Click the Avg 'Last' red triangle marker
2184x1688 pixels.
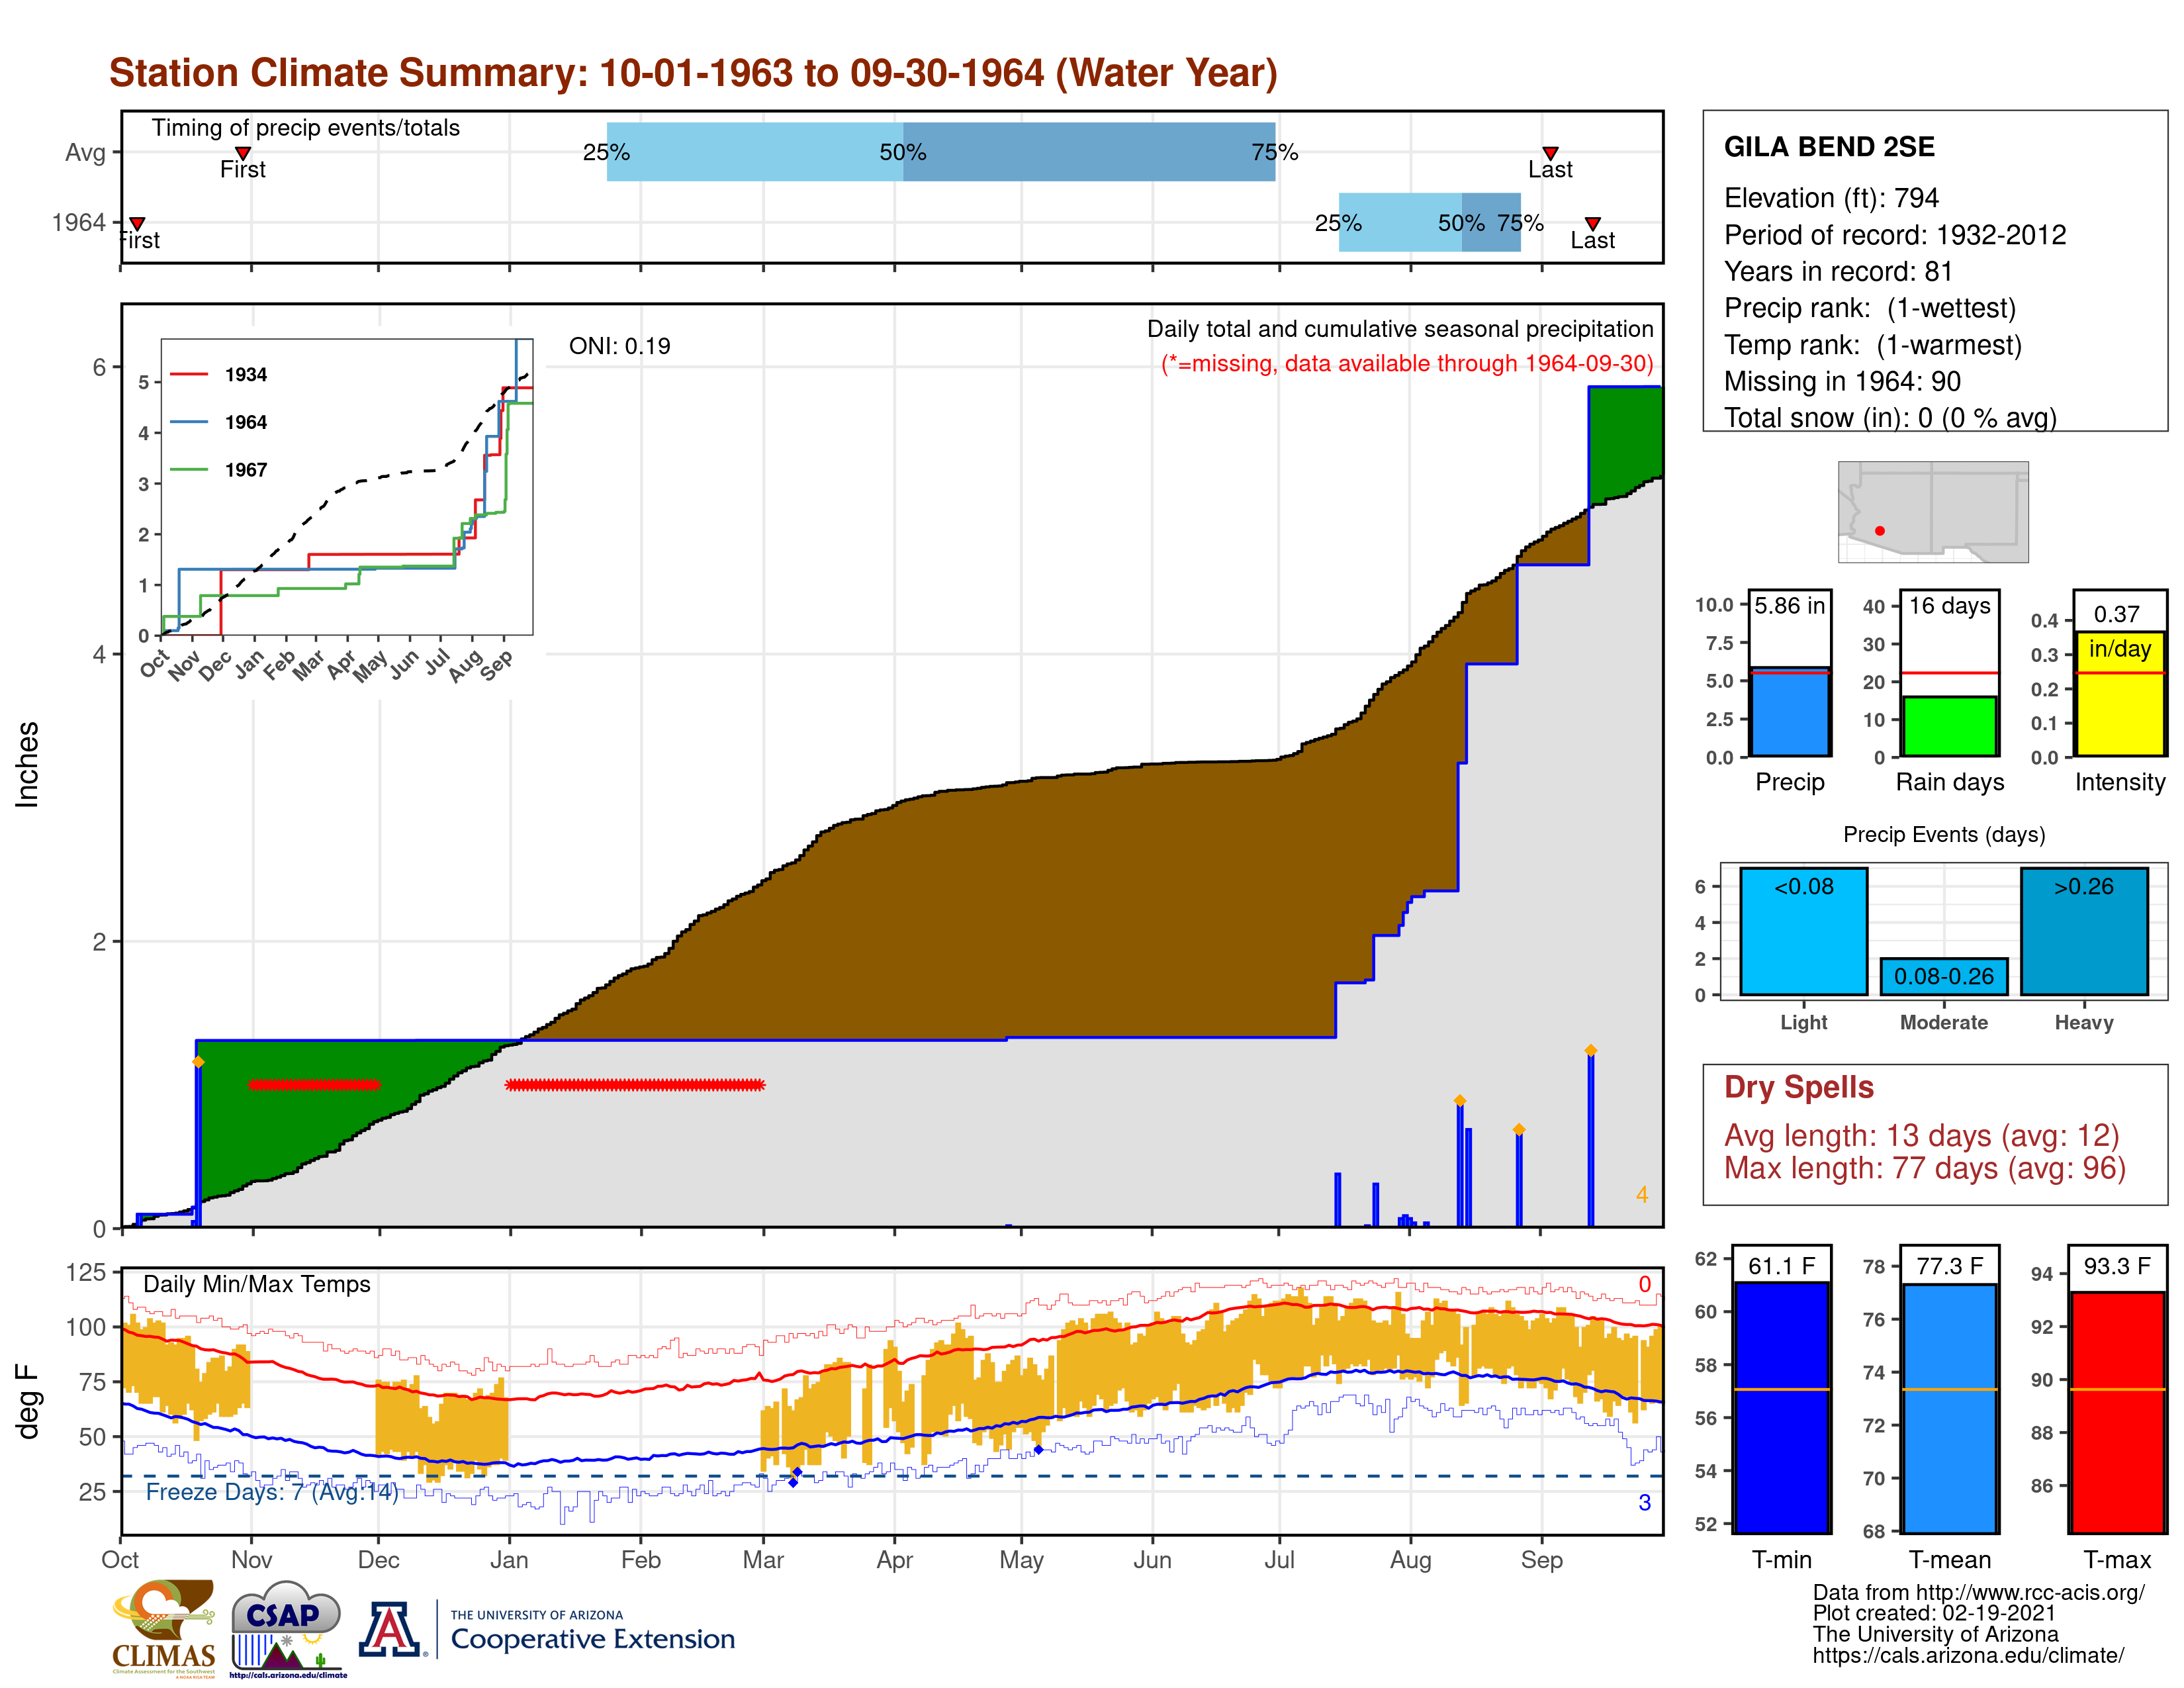(1550, 153)
